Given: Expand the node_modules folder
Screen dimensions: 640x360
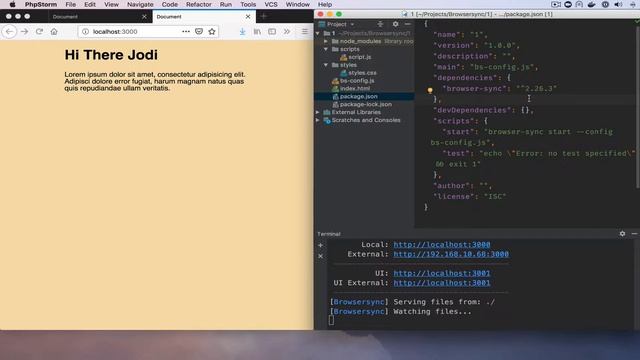Looking at the screenshot, I should click(326, 41).
